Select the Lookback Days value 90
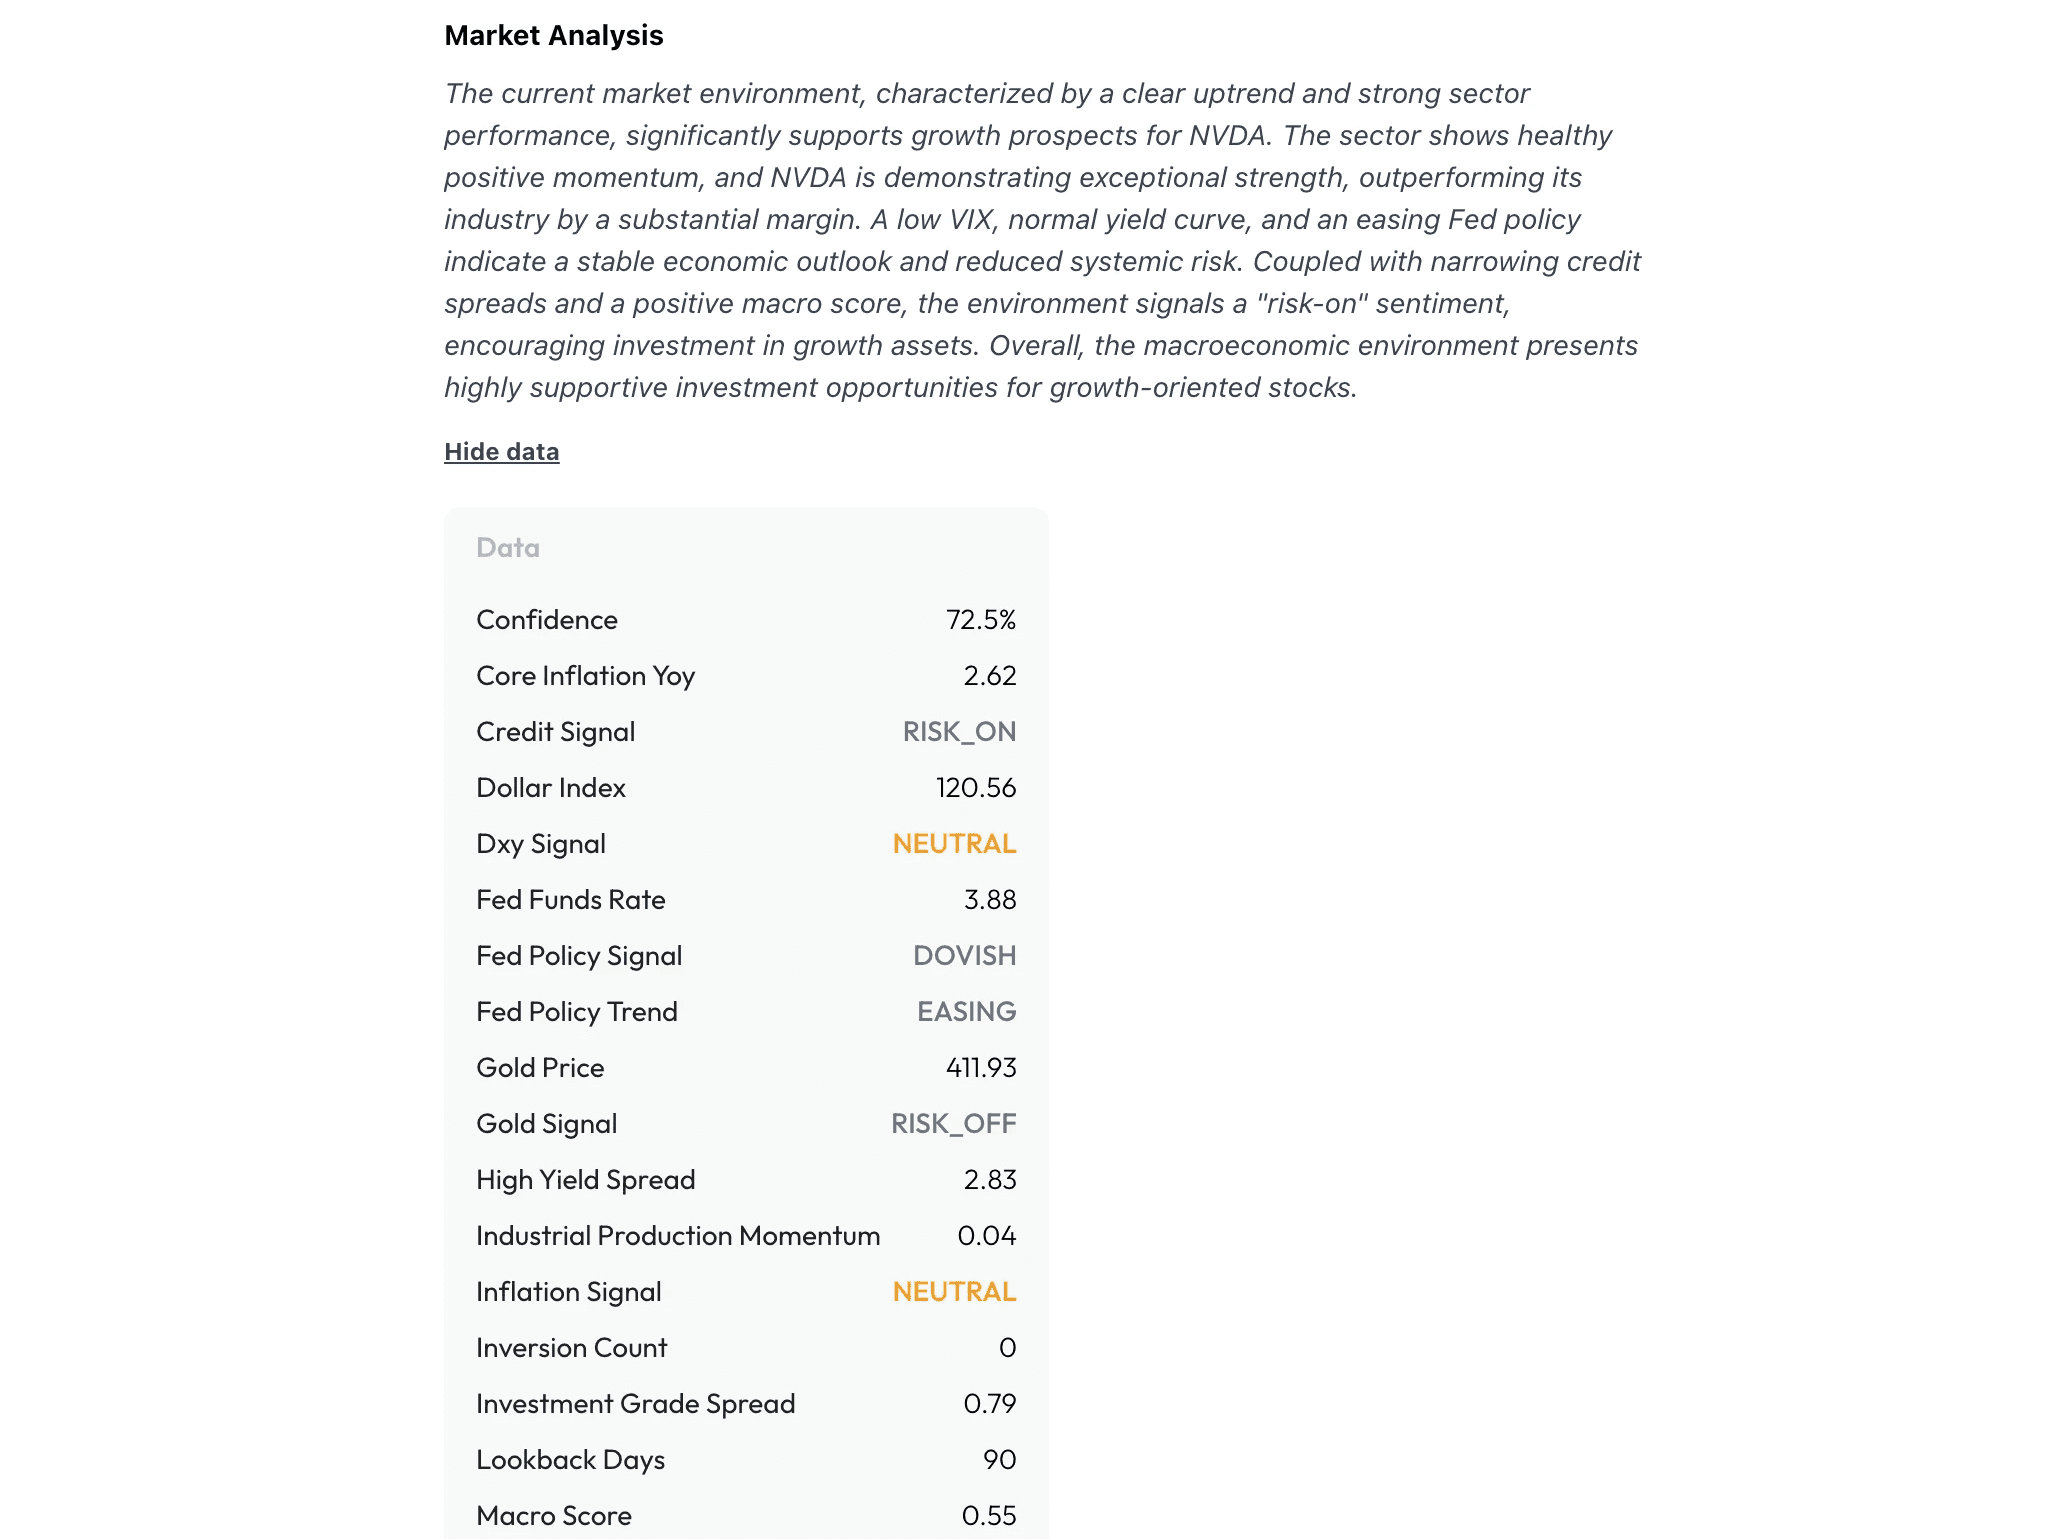2064x1539 pixels. tap(996, 1459)
